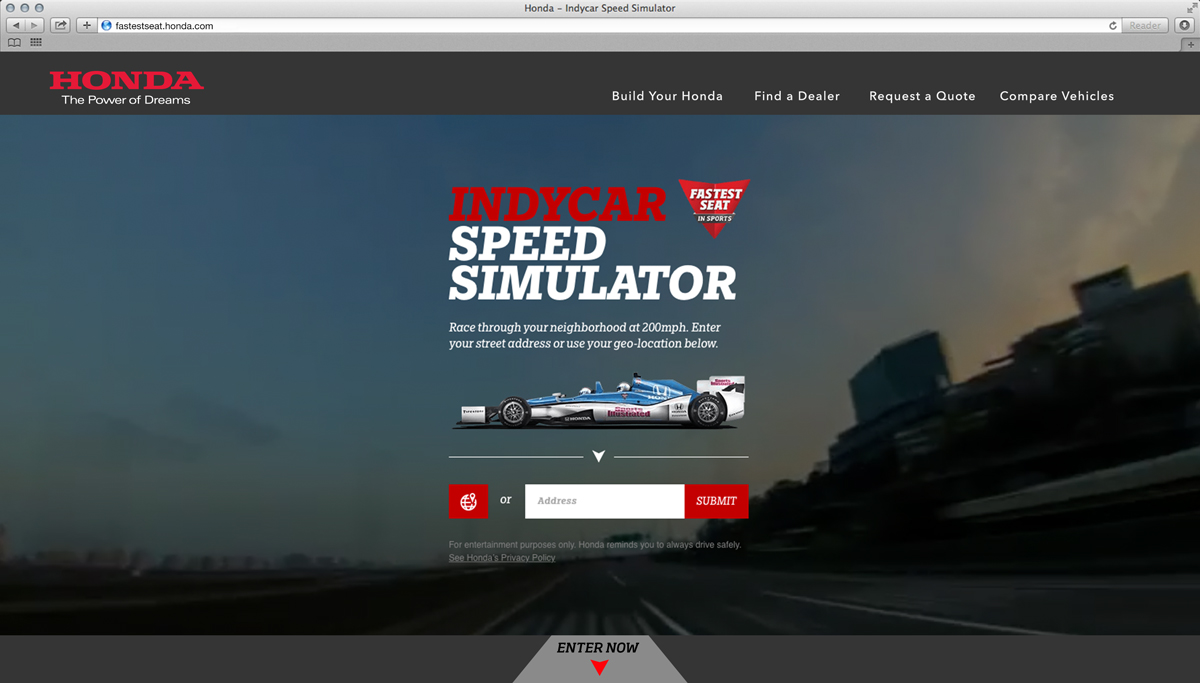1200x683 pixels.
Task: Click the Indycar Speed Simulator title
Action: click(592, 244)
